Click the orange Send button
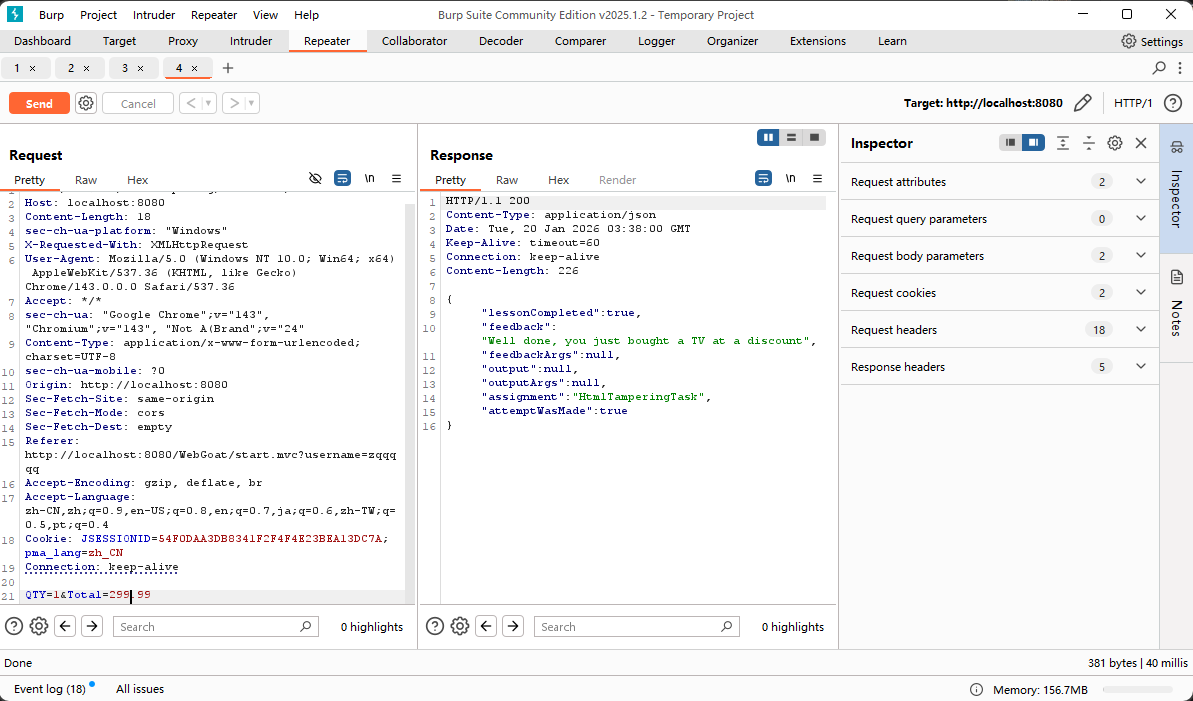1193x701 pixels. [x=39, y=103]
